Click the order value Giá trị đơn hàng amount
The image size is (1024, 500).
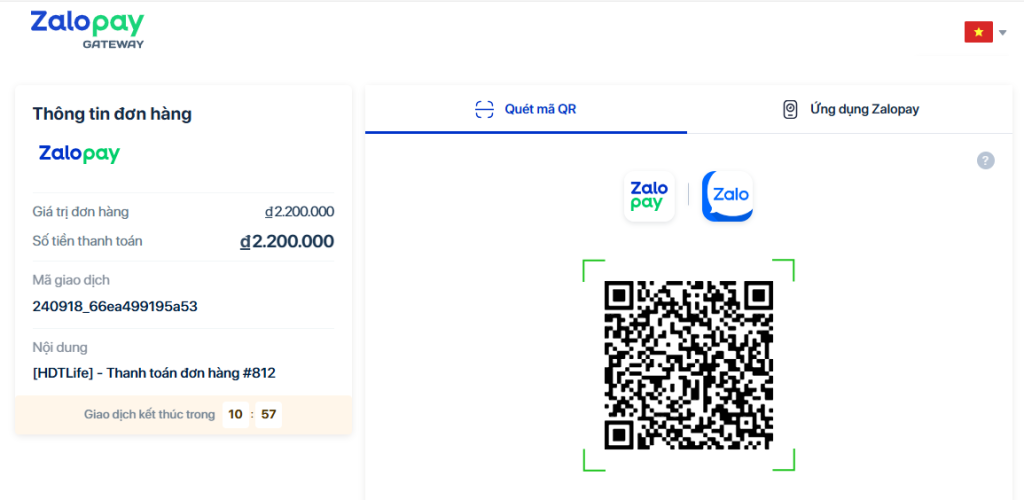(x=299, y=211)
